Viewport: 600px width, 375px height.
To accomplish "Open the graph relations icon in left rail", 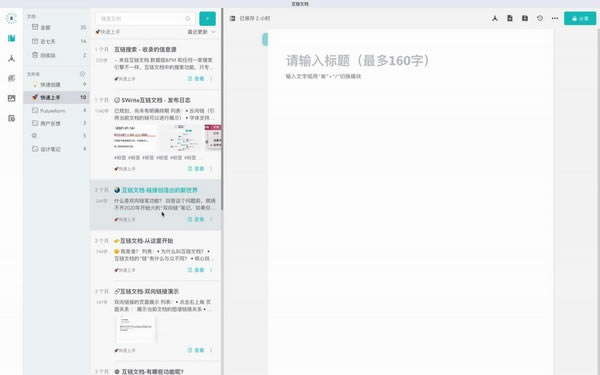I will pos(11,59).
